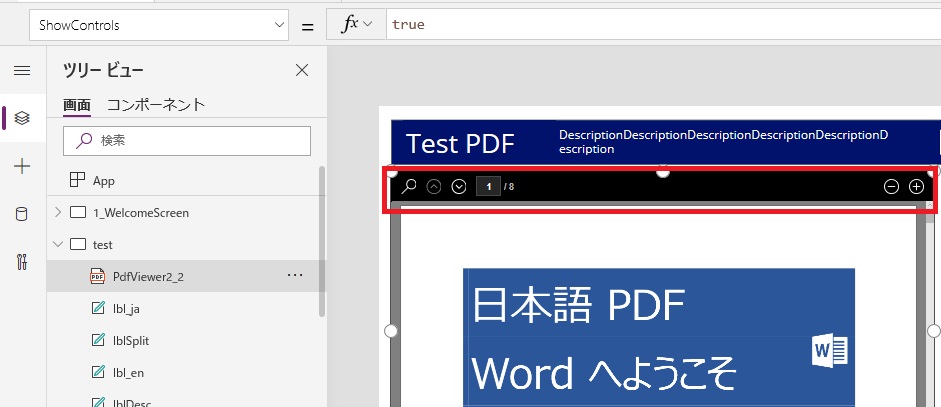Zoom in PDF with plus icon

[916, 187]
